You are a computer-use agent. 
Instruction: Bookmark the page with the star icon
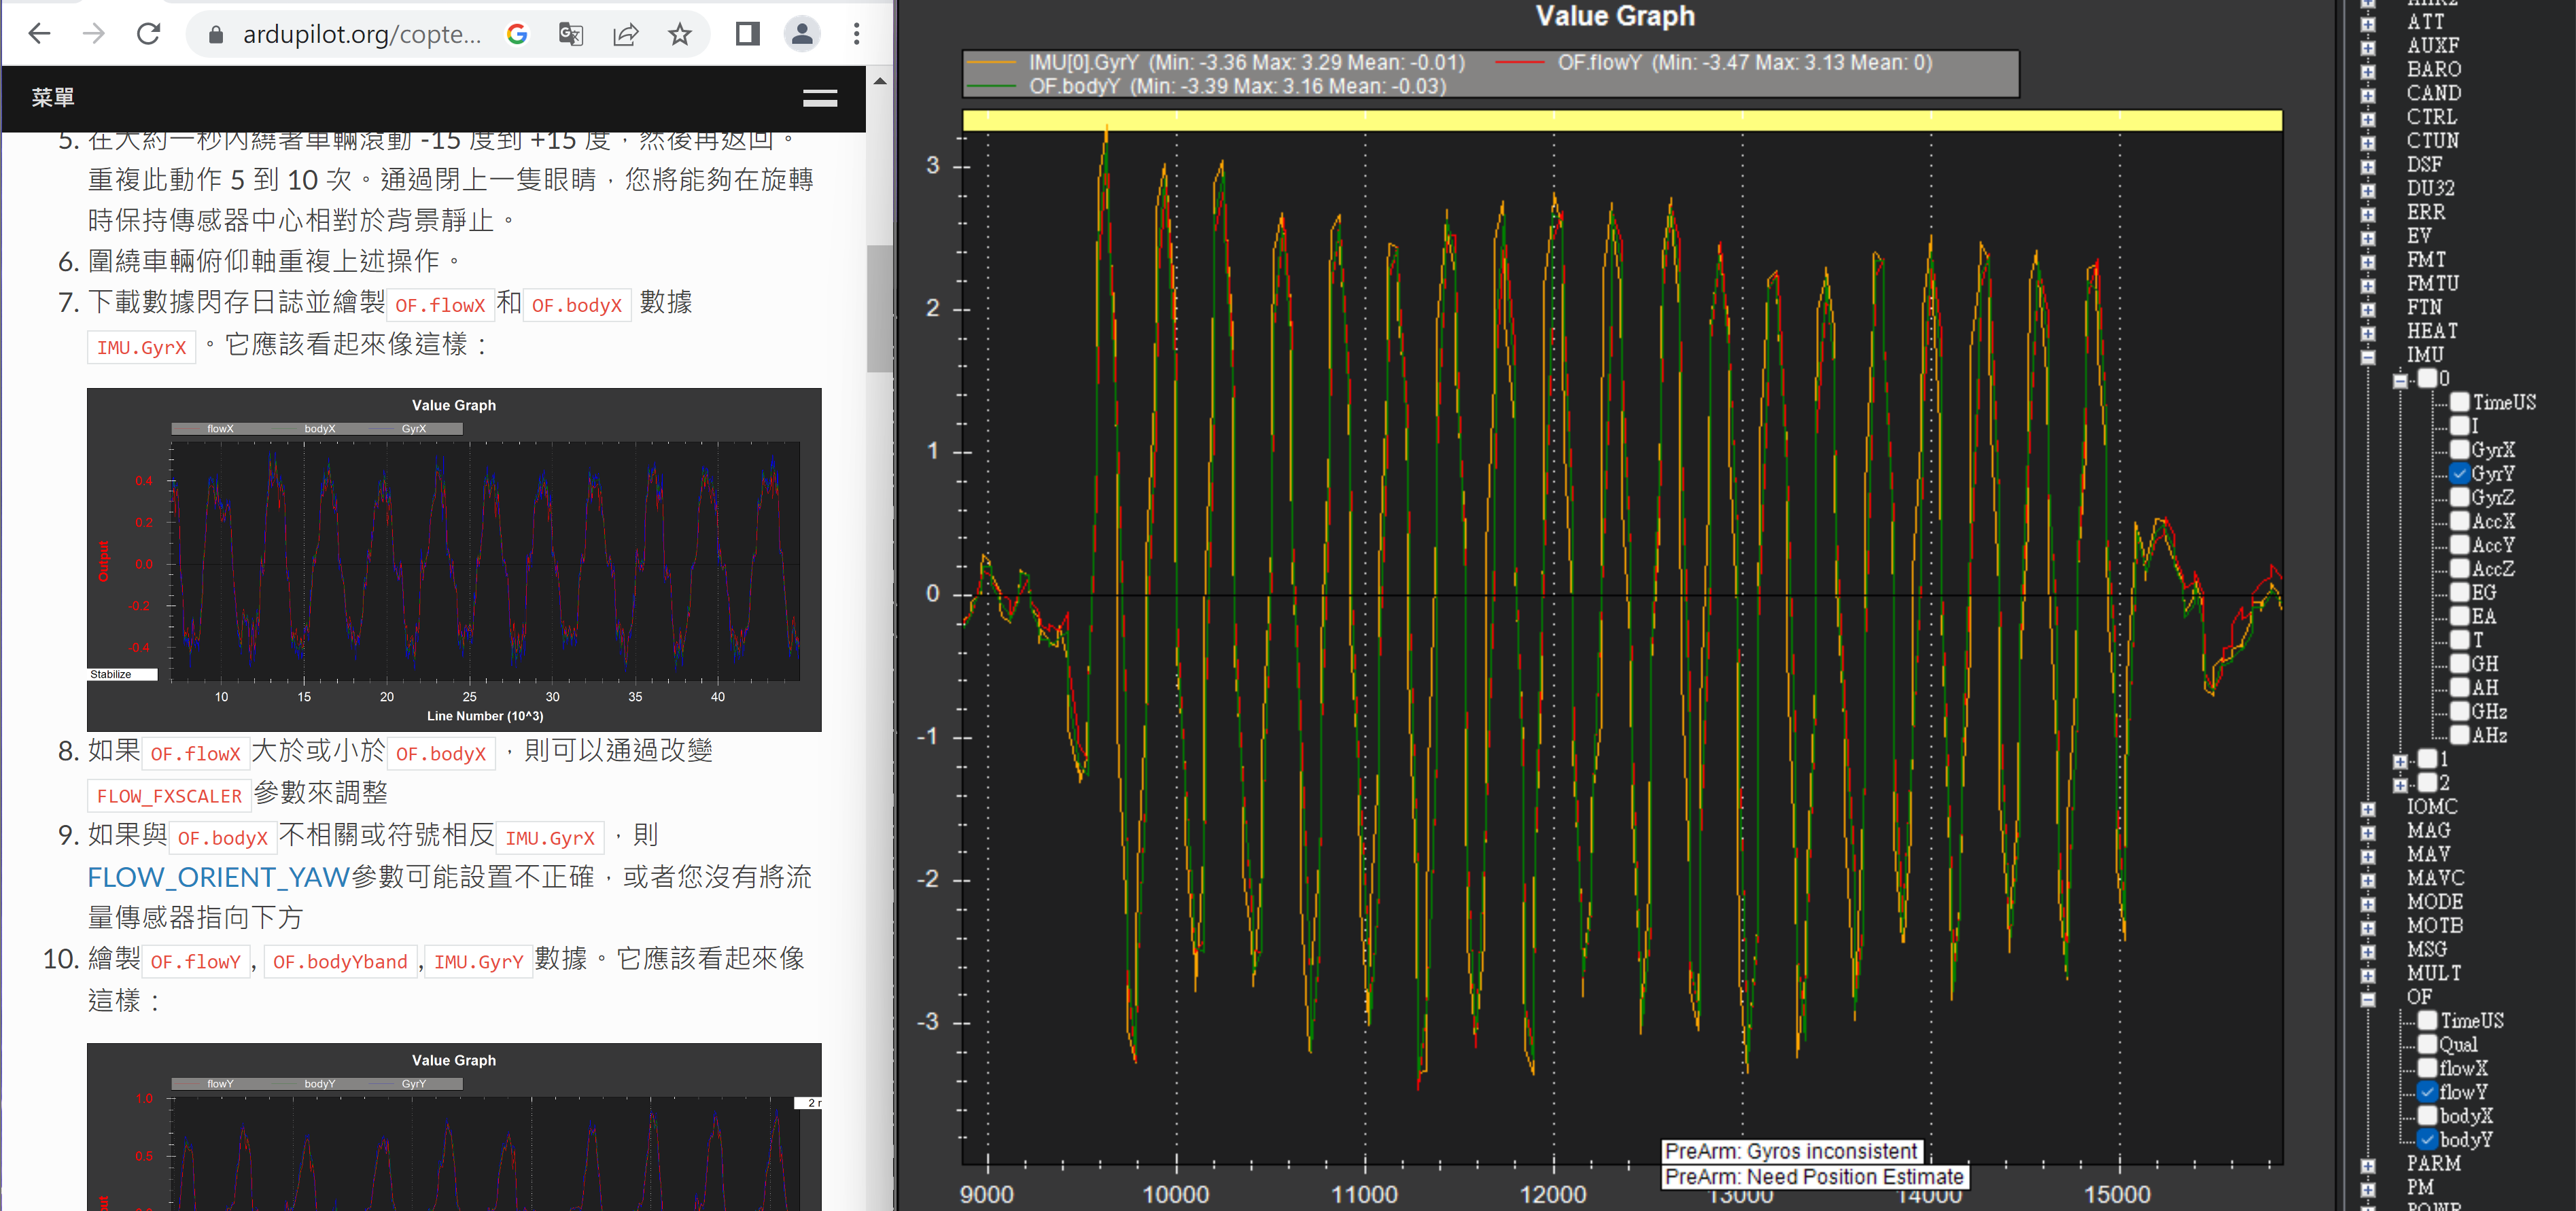coord(680,33)
